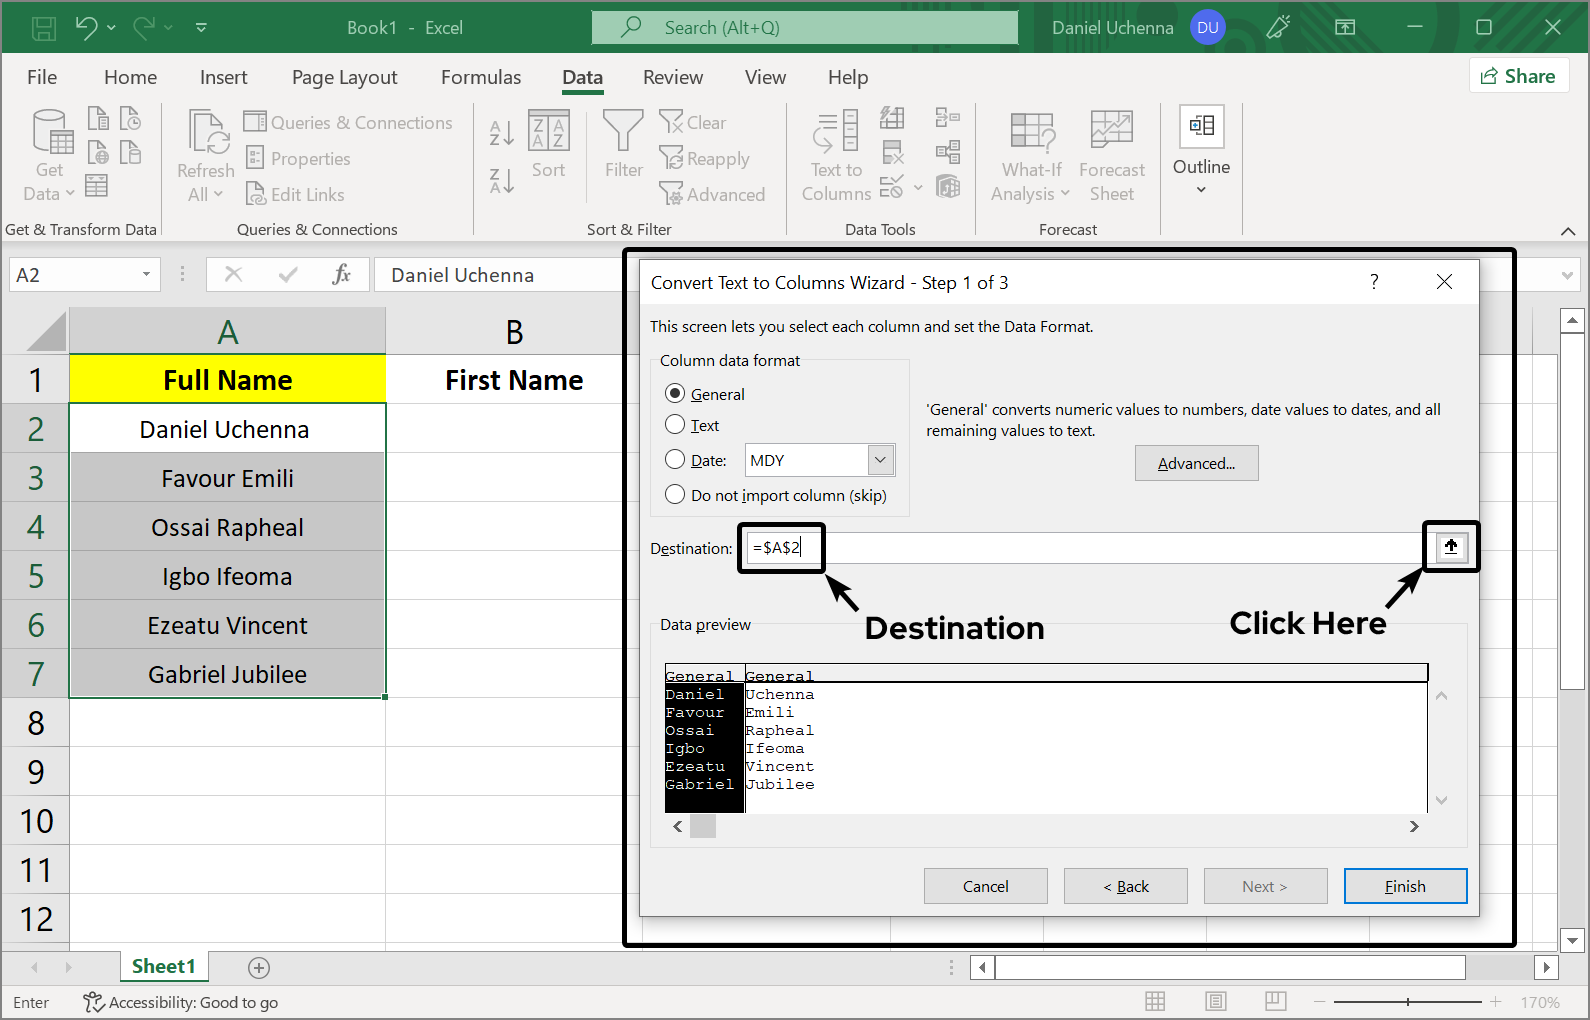Screen dimensions: 1590x1020
Task: Click the zoom slider in status bar
Action: click(1407, 1002)
